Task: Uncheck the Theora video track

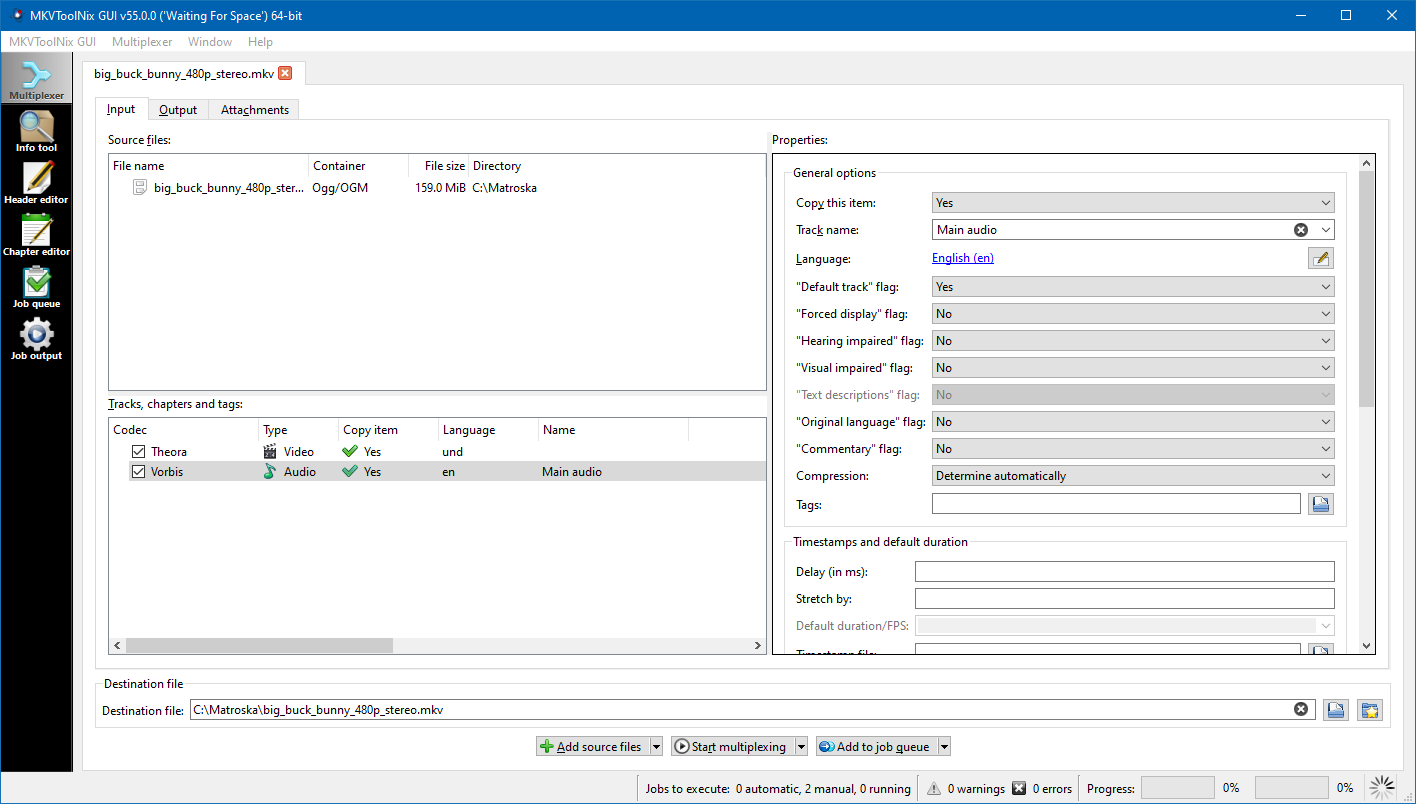Action: tap(138, 450)
